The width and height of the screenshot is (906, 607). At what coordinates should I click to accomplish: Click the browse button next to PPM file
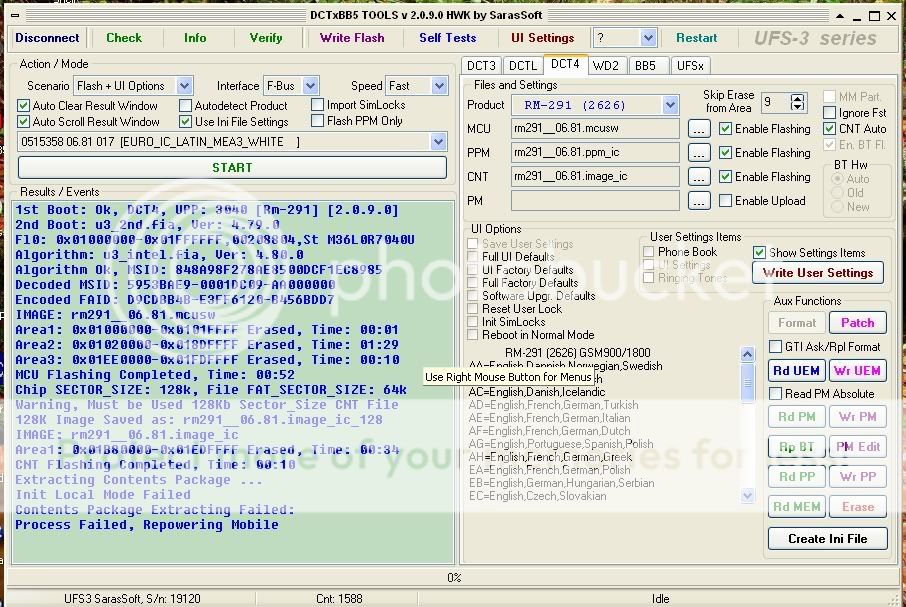click(x=699, y=153)
